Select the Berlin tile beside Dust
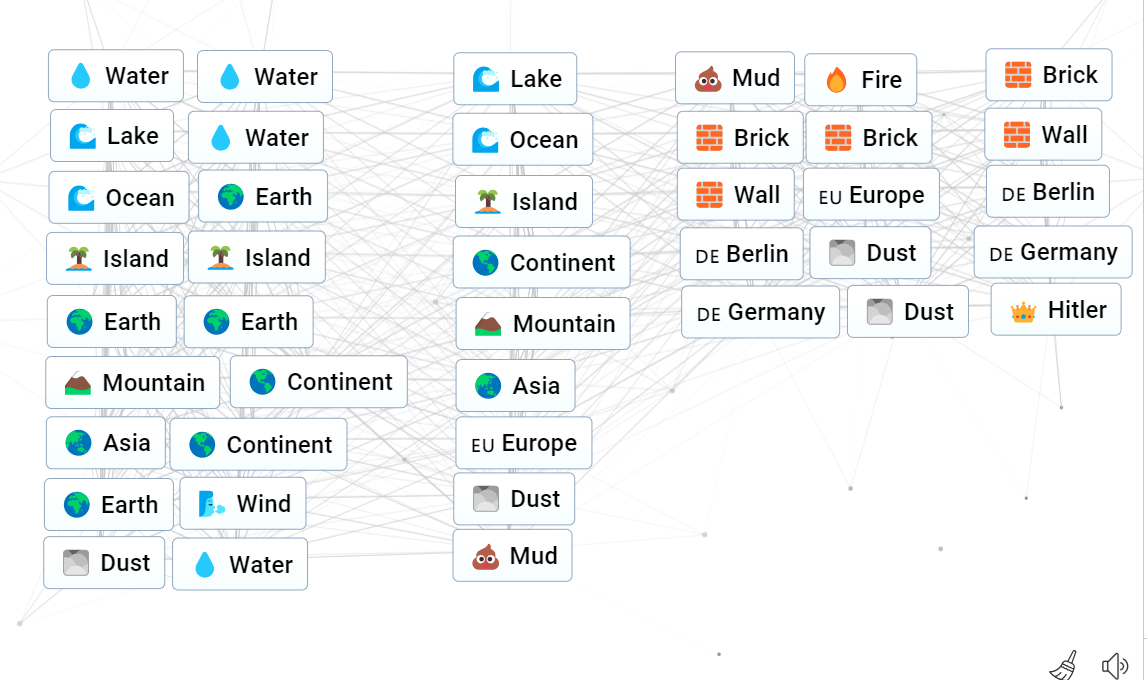This screenshot has width=1147, height=680. pos(742,254)
